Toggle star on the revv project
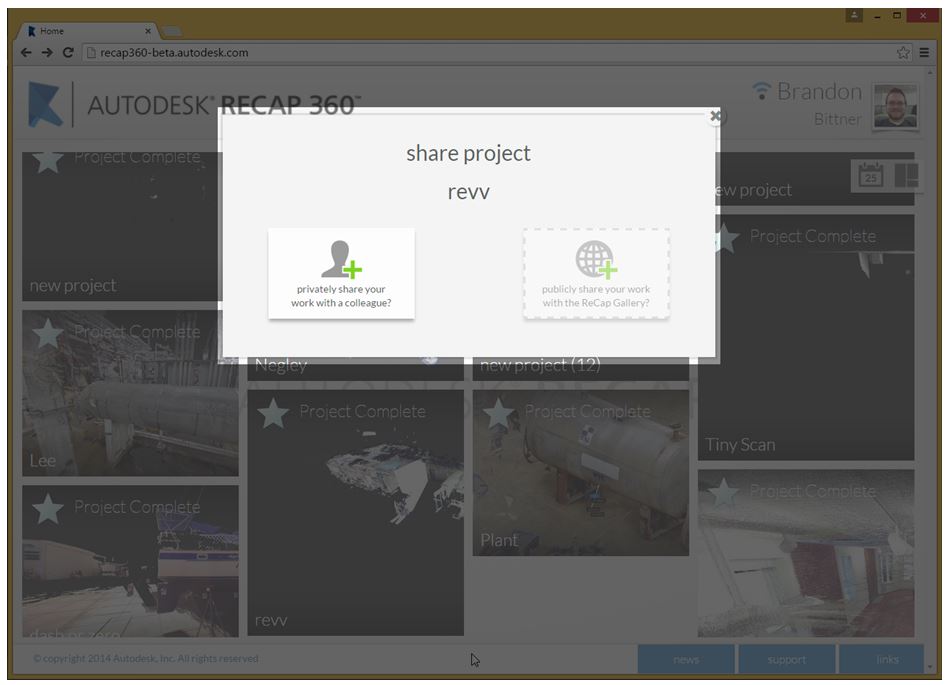948x685 pixels. click(273, 413)
